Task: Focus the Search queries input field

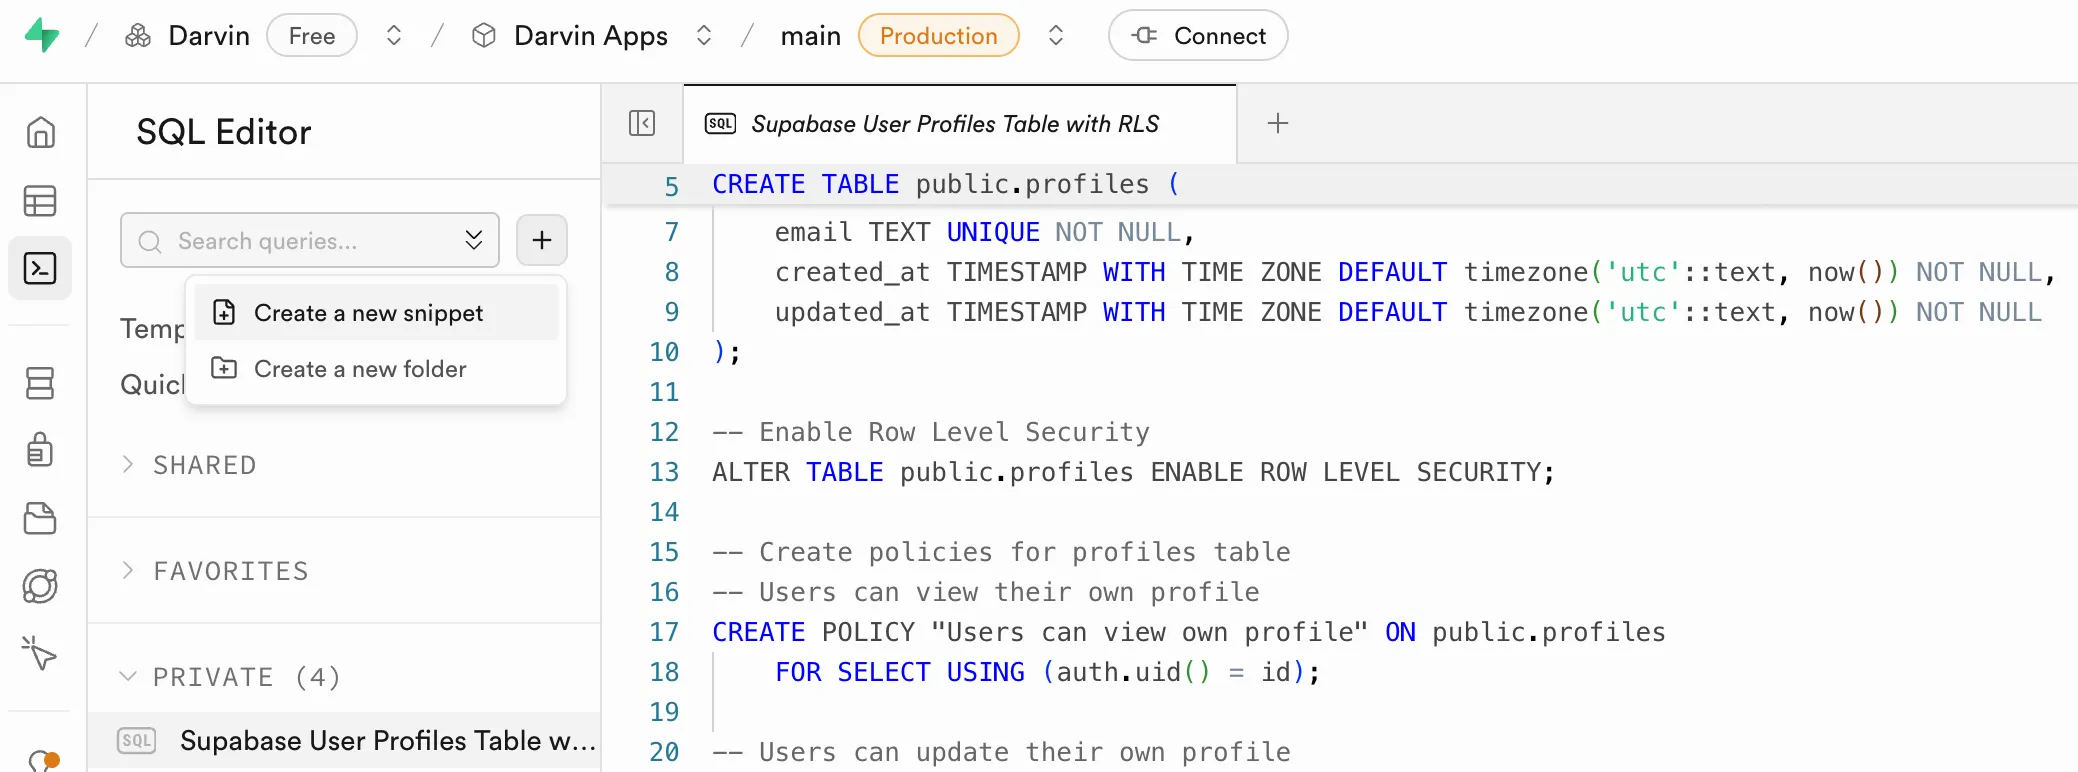Action: tap(310, 240)
